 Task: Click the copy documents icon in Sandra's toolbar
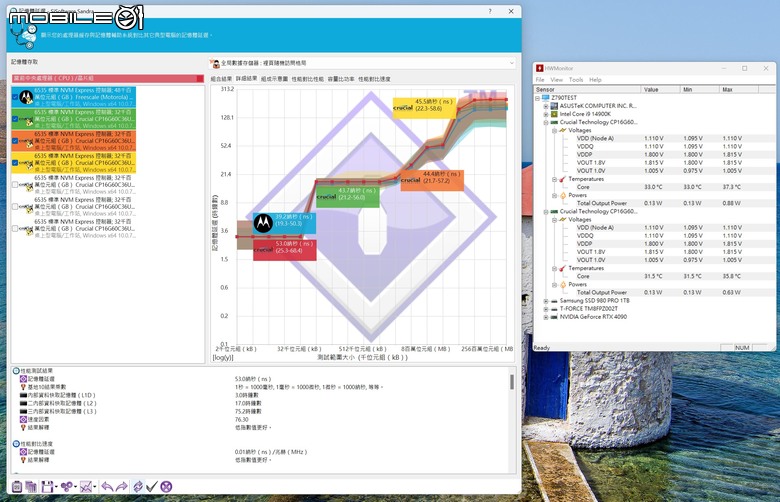pos(31,487)
